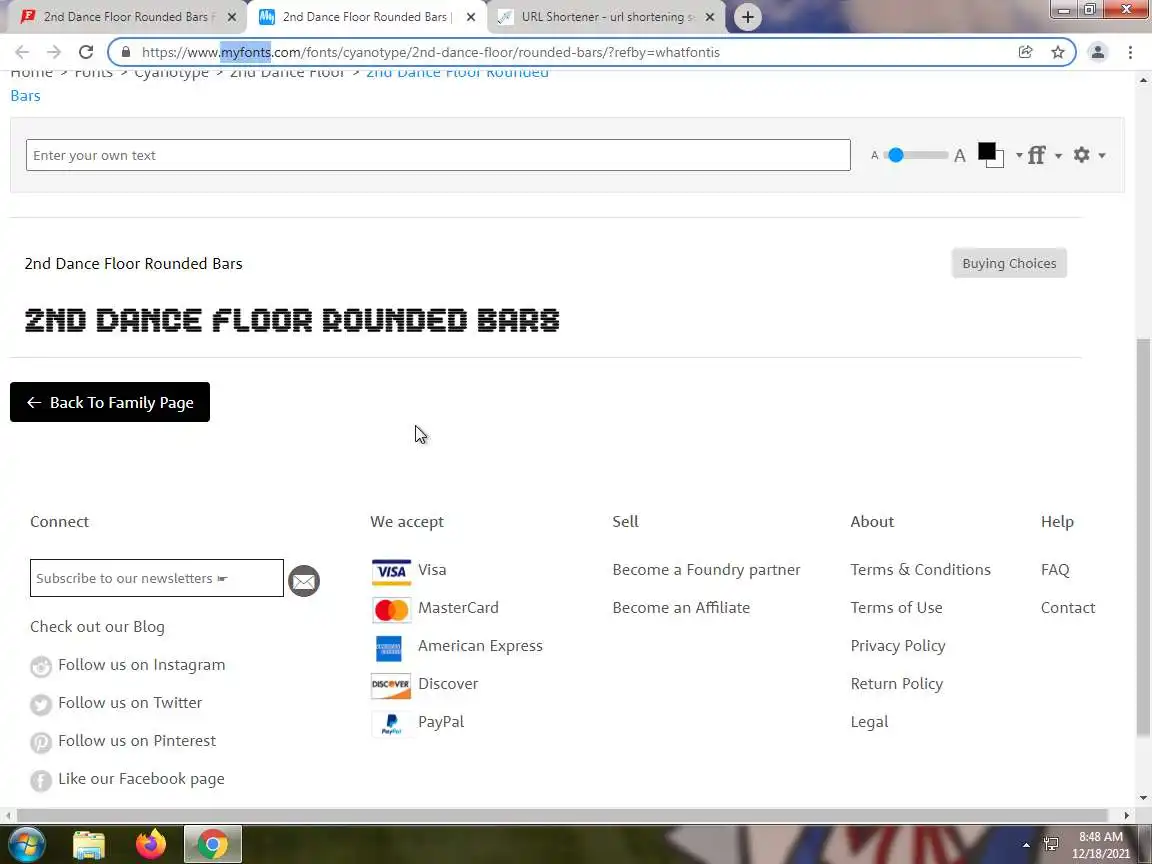Open Follow us on Twitter link
The height and width of the screenshot is (864, 1152).
tap(130, 703)
